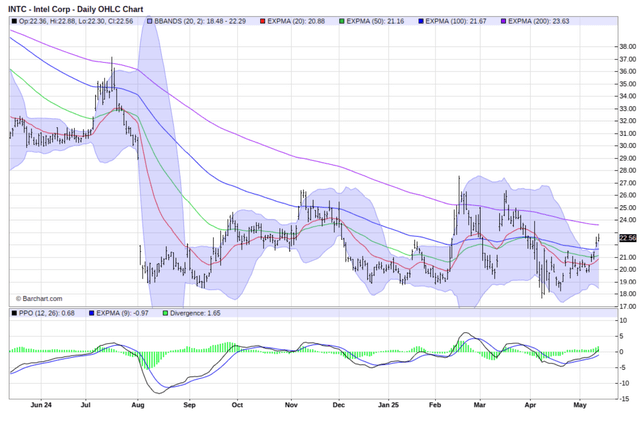640x427 pixels.
Task: Click the 35.00 price axis label
Action: point(628,84)
